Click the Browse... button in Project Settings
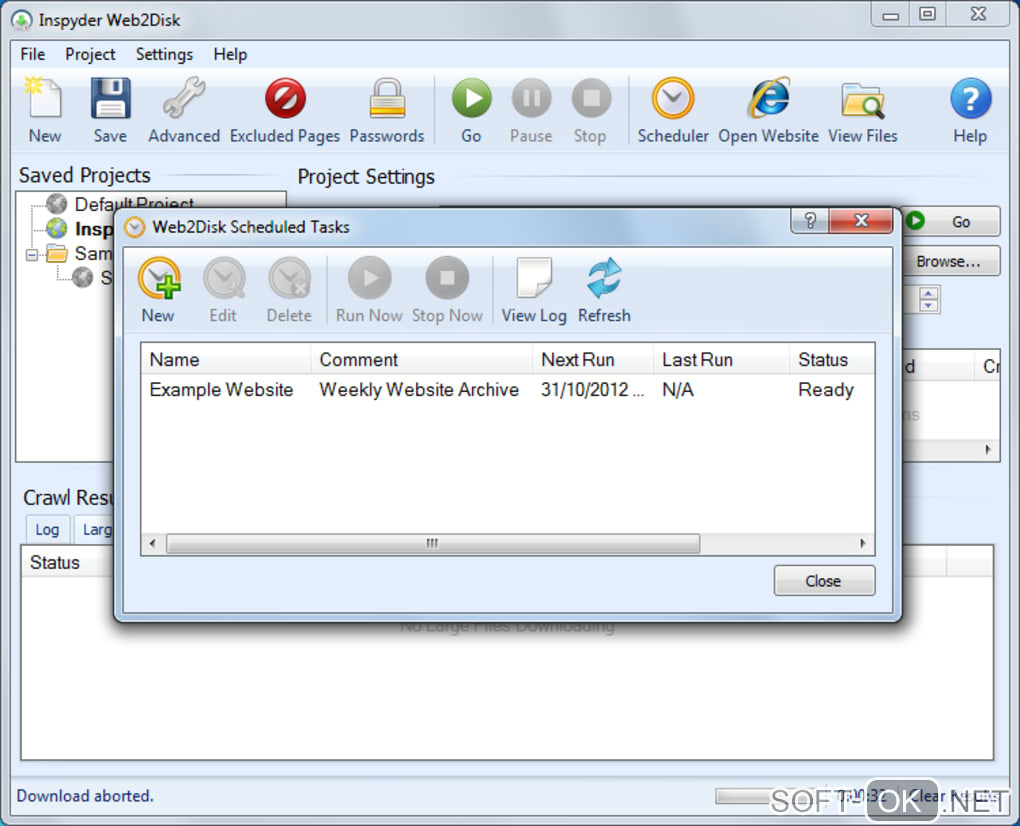Viewport: 1020px width, 826px height. pyautogui.click(x=951, y=261)
